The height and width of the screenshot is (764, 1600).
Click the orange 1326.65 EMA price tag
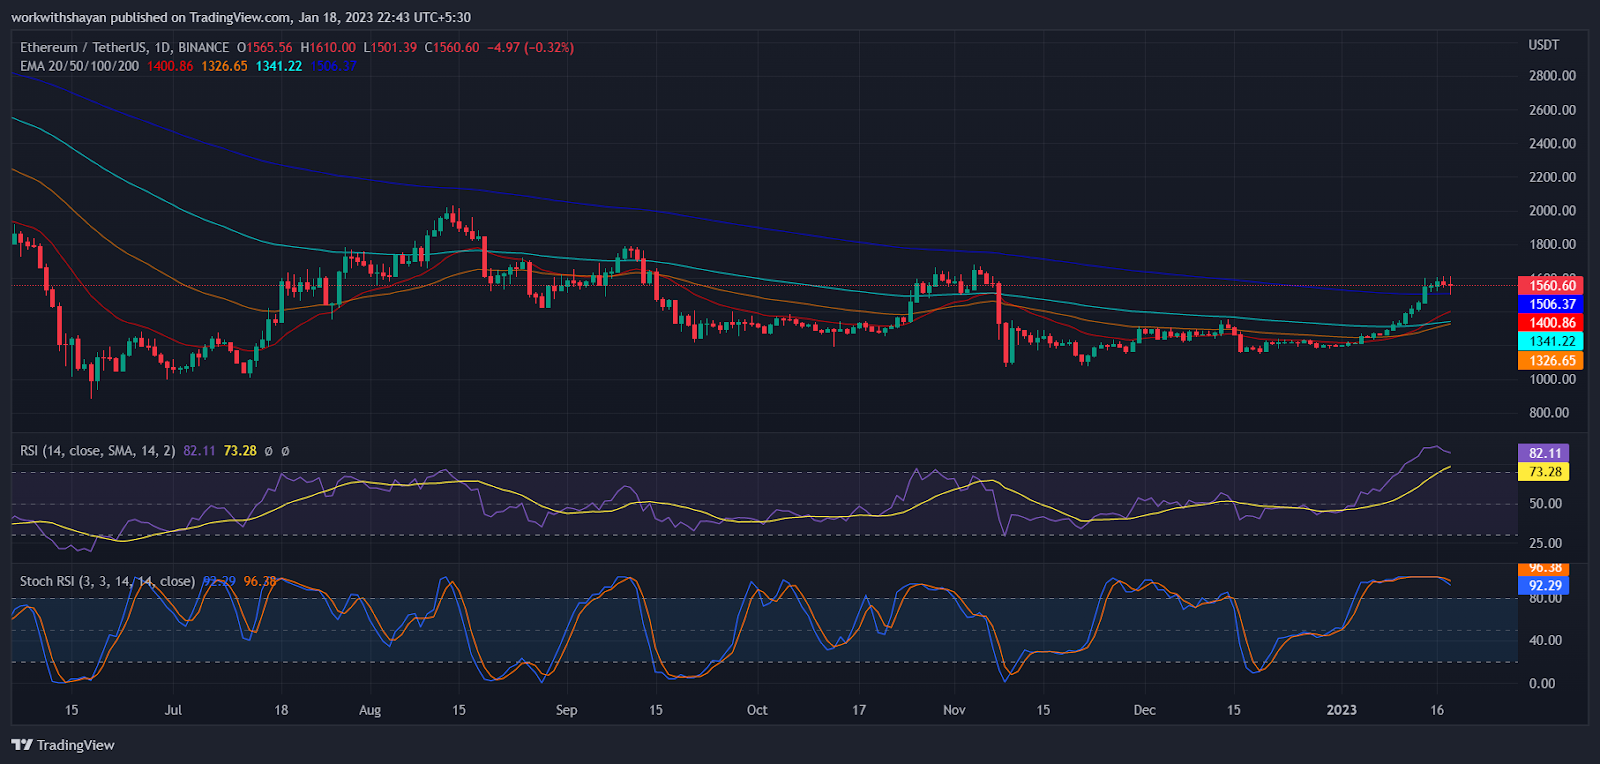[1550, 361]
